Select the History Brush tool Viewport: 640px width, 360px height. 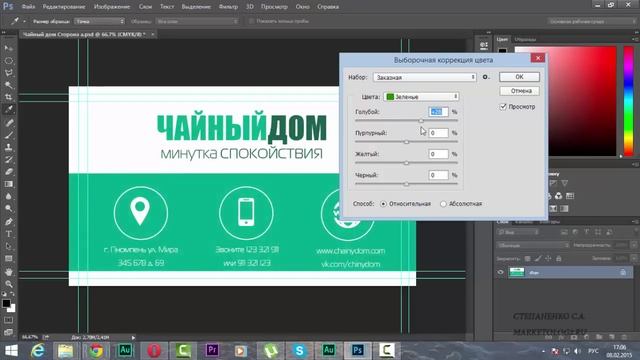(9, 160)
